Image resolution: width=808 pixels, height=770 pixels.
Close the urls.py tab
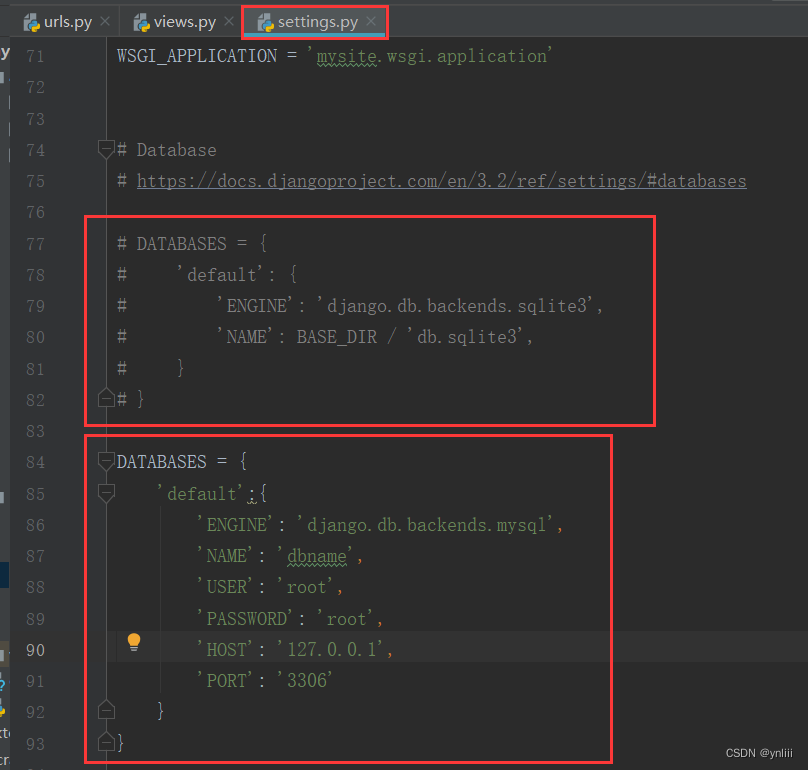click(x=105, y=21)
